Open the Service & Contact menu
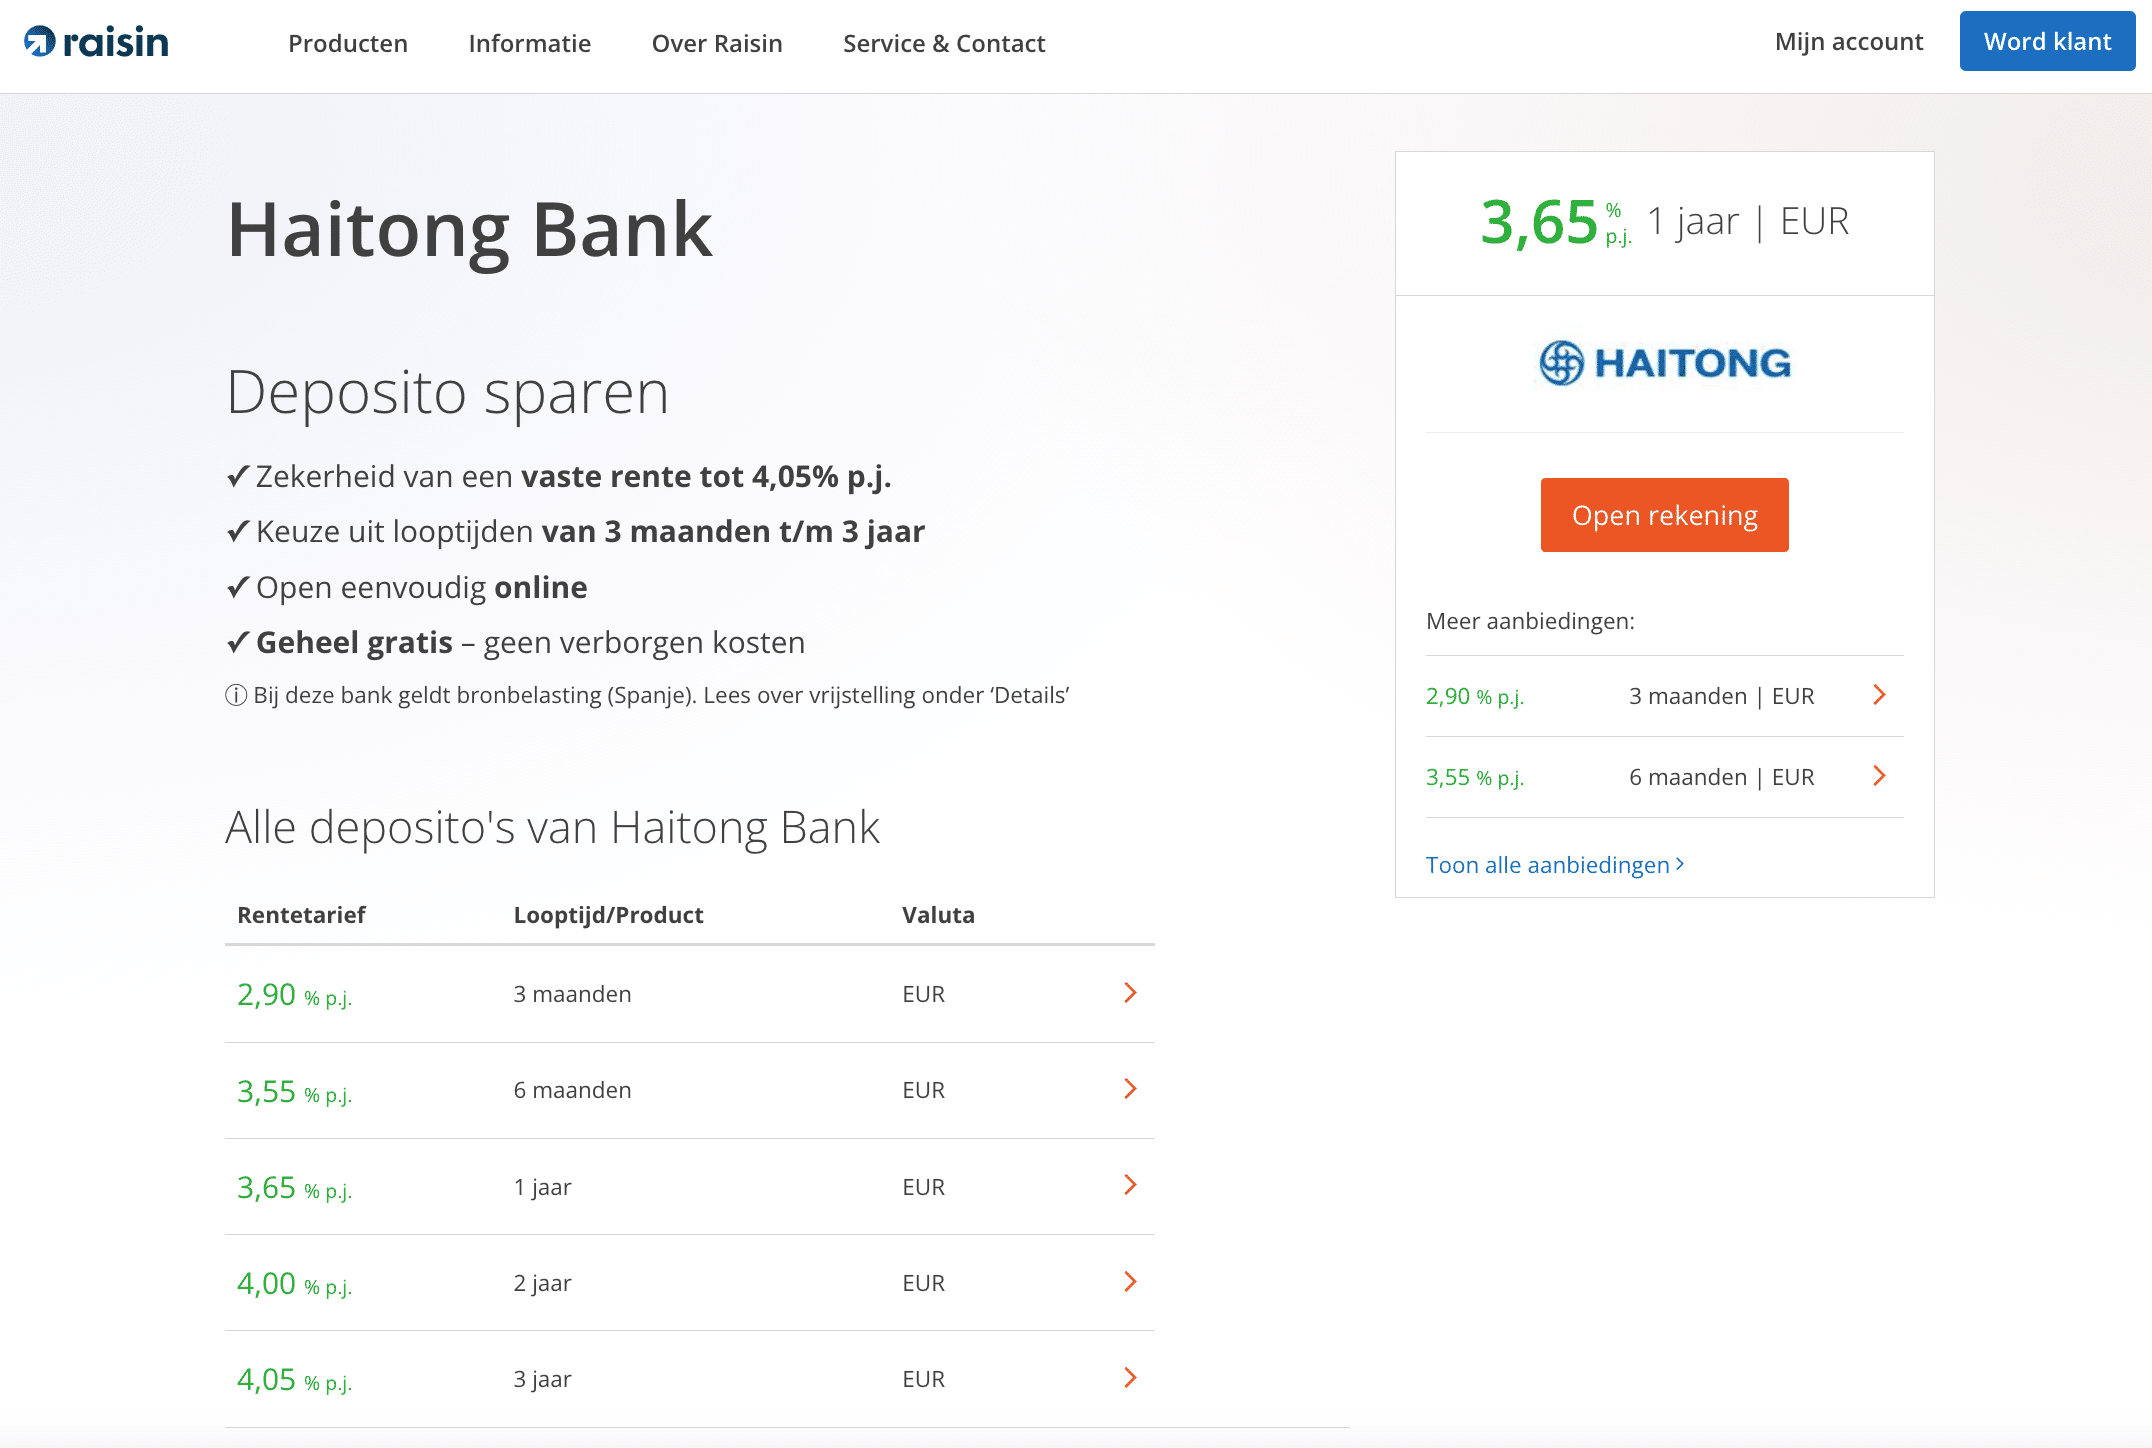This screenshot has height=1448, width=2152. pyautogui.click(x=944, y=43)
